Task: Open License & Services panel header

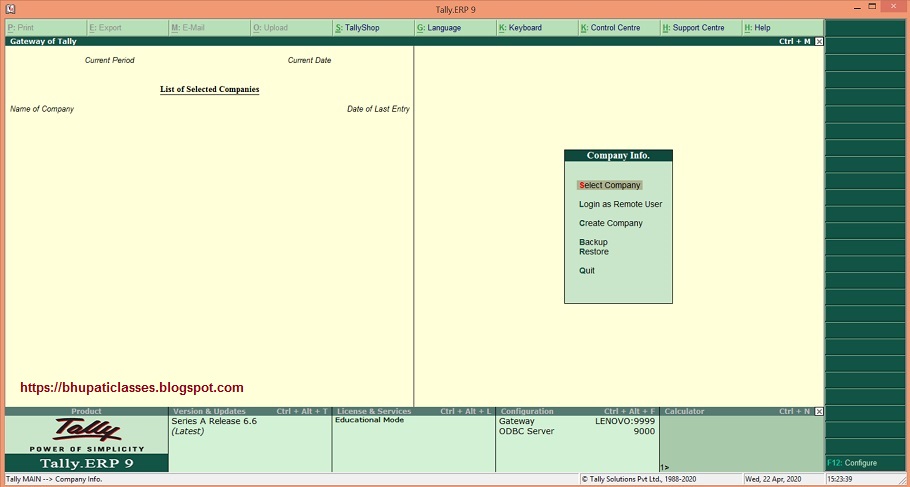Action: point(414,411)
